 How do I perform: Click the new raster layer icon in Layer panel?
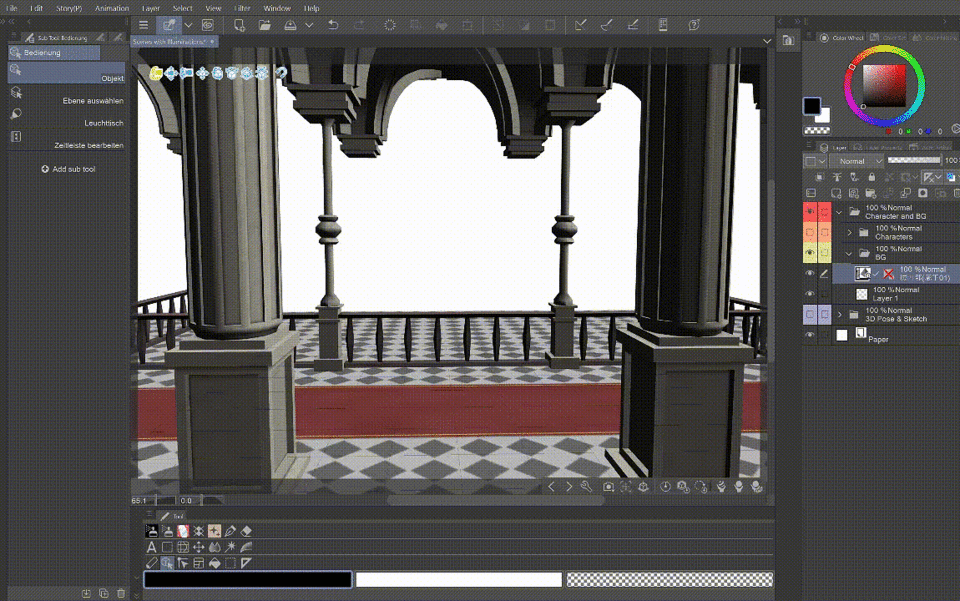tap(836, 193)
